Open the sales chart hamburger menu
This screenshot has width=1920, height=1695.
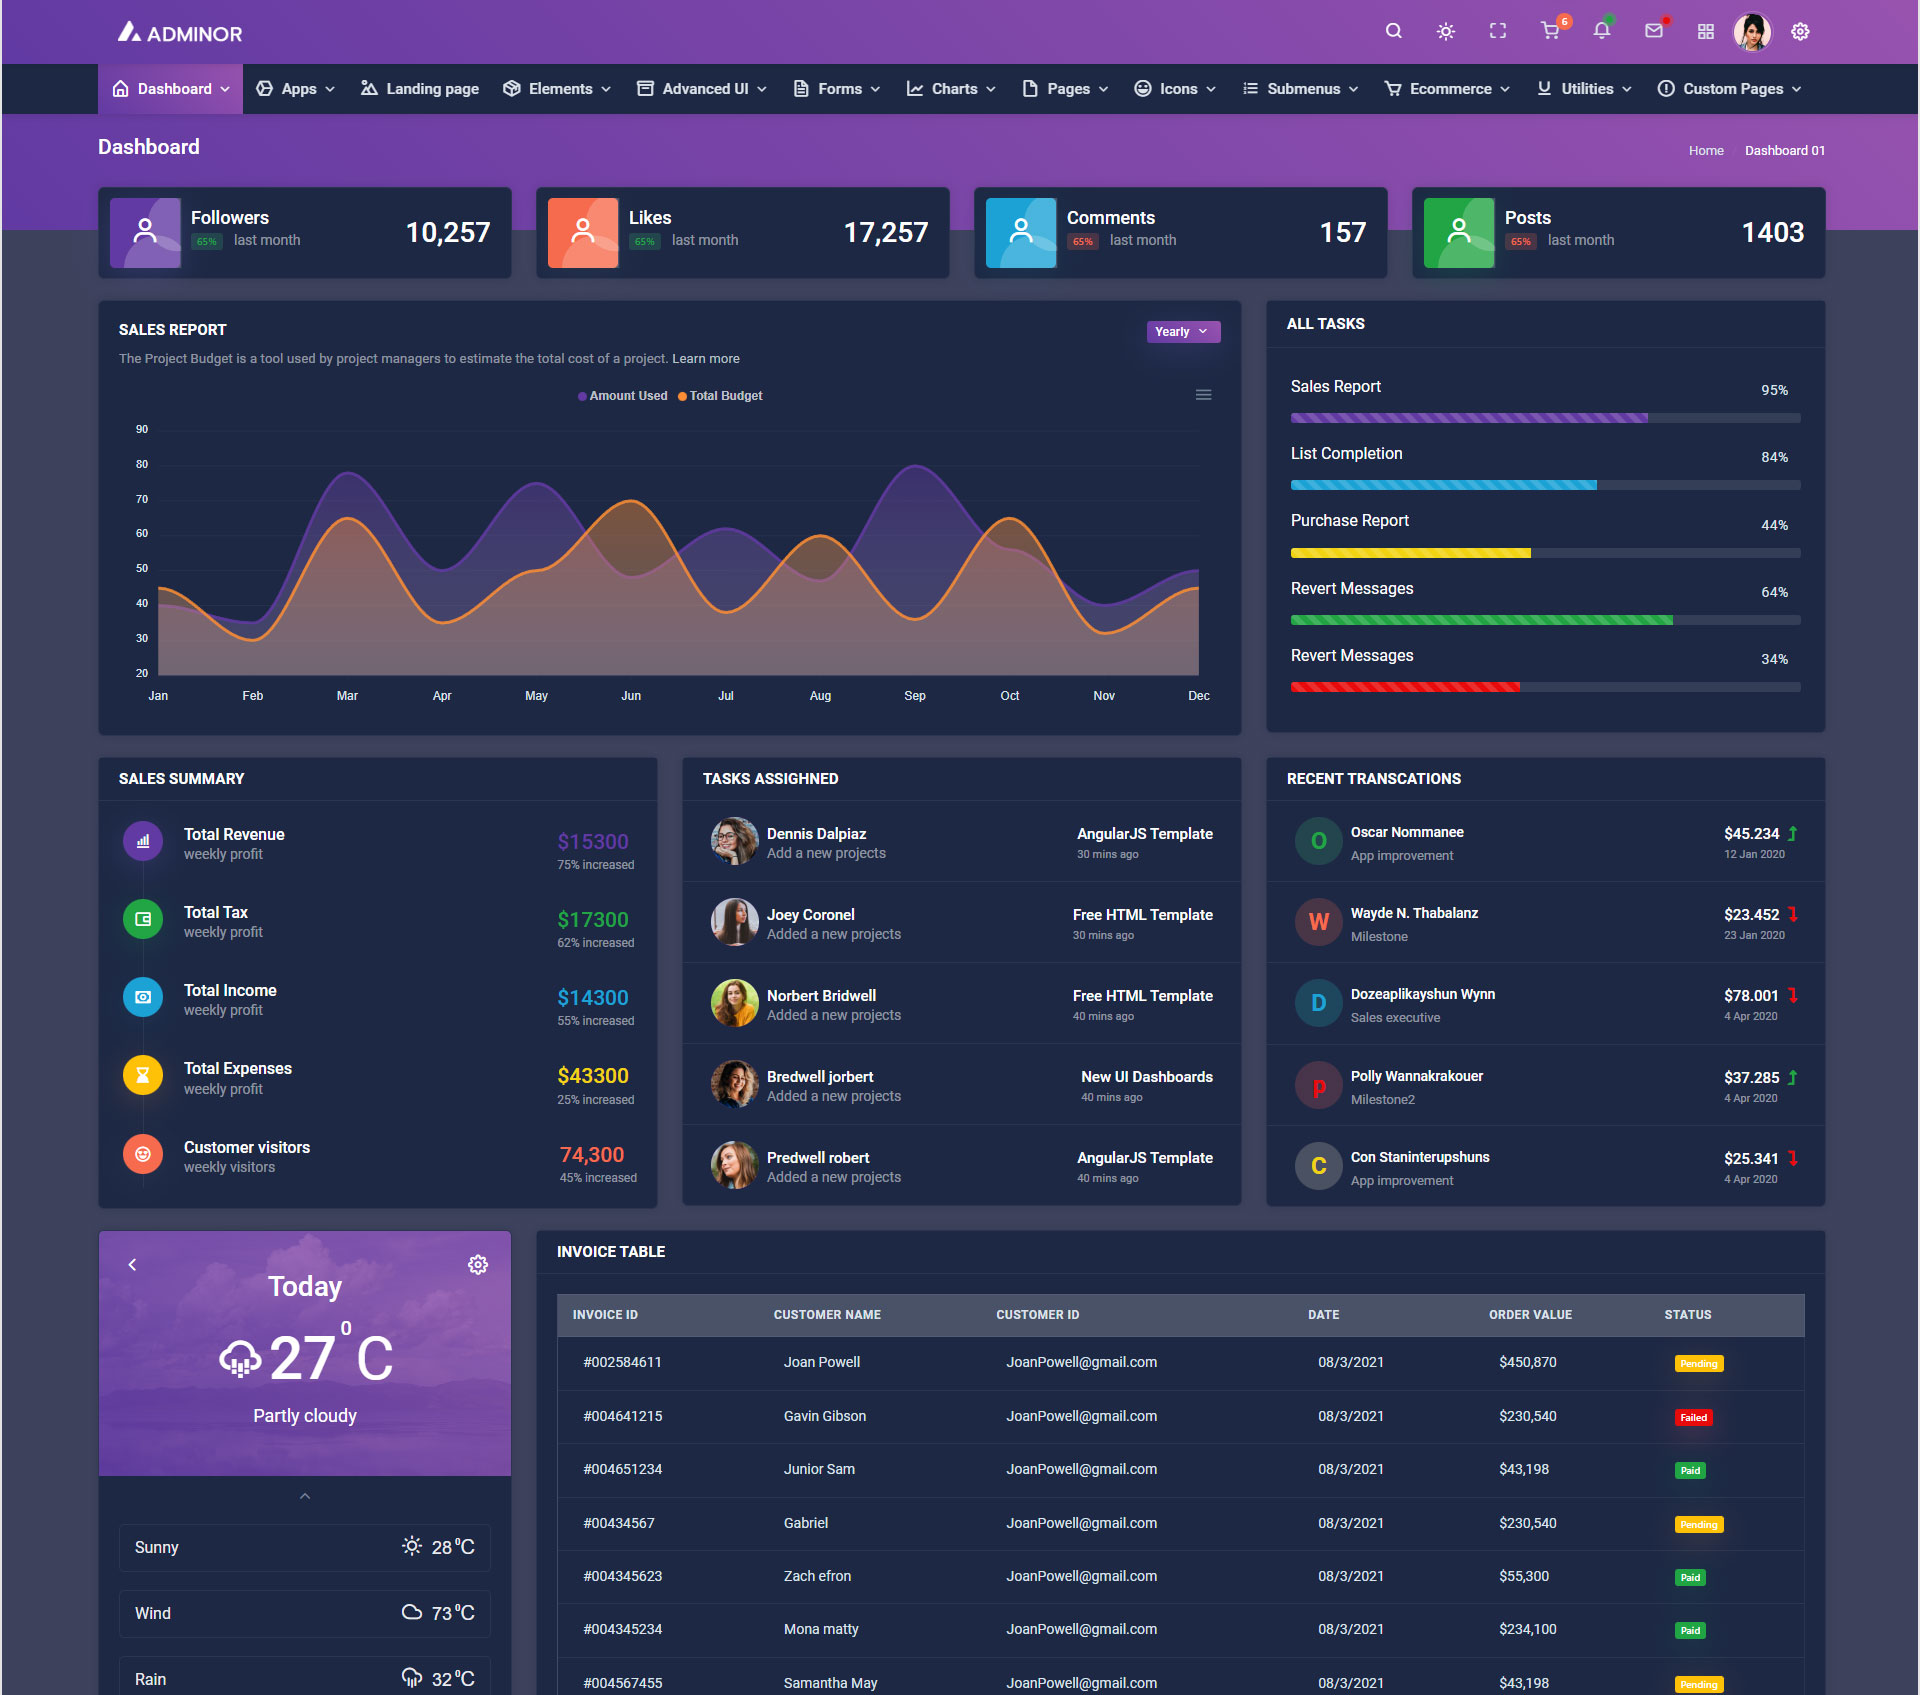[x=1203, y=395]
